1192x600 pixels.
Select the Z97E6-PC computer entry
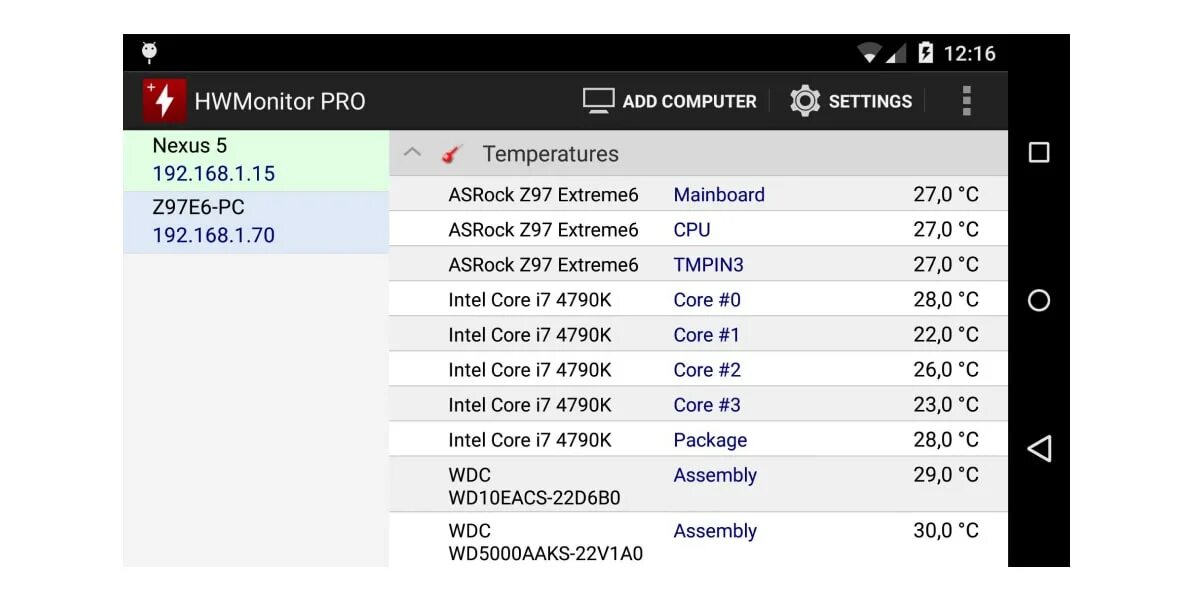(255, 222)
